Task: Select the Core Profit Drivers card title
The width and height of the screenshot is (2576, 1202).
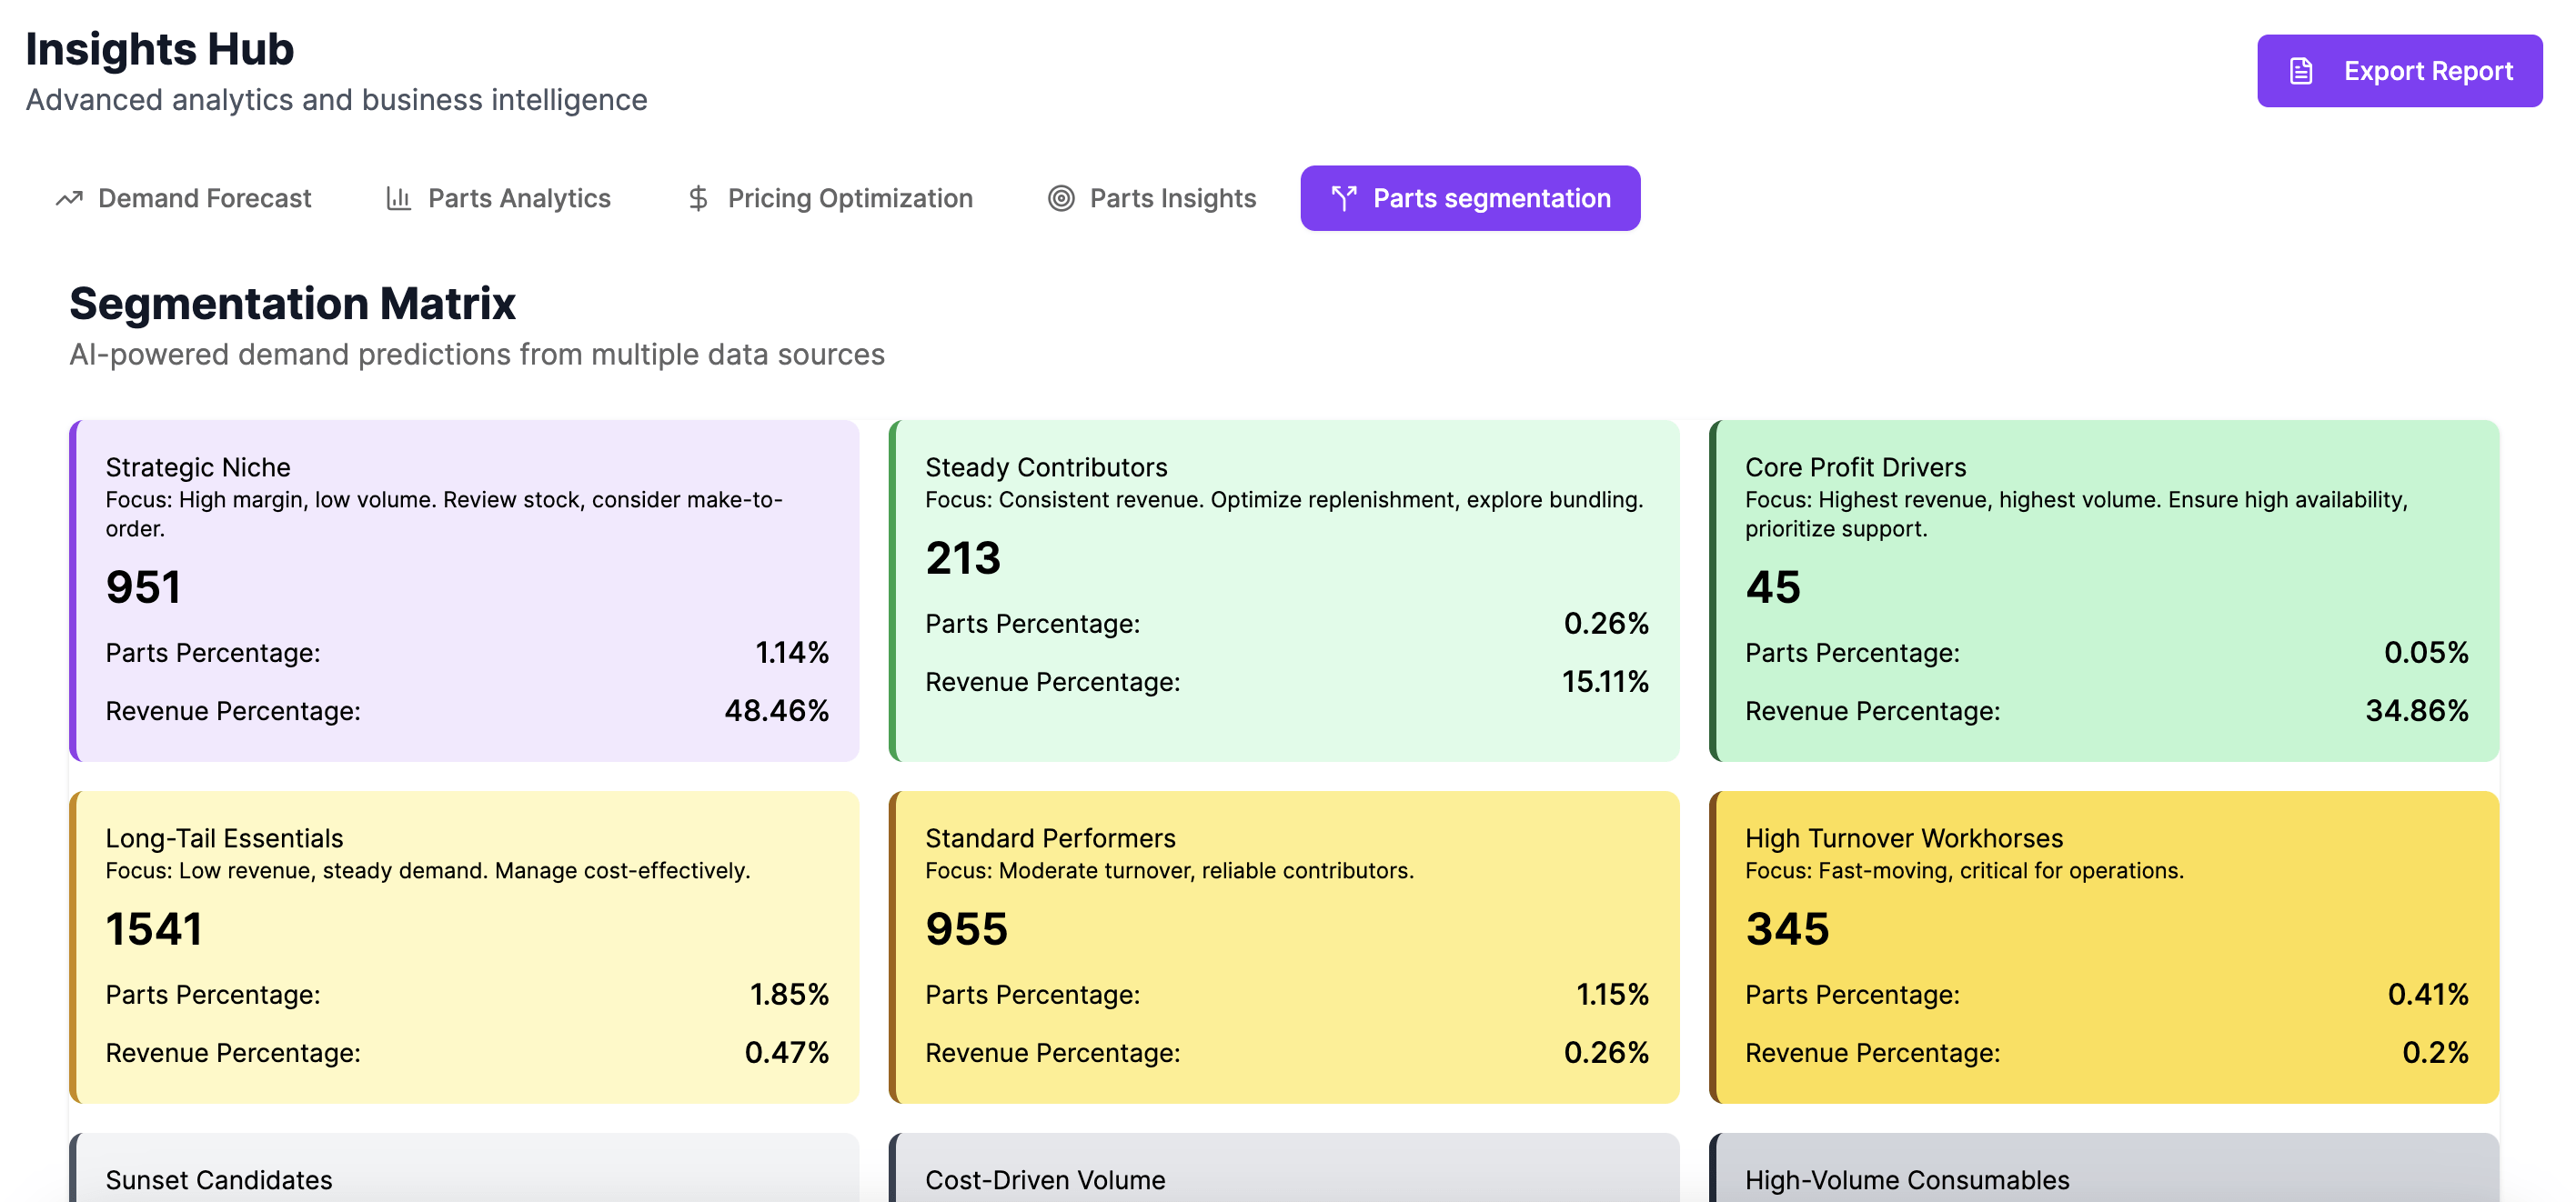Action: [x=1855, y=467]
